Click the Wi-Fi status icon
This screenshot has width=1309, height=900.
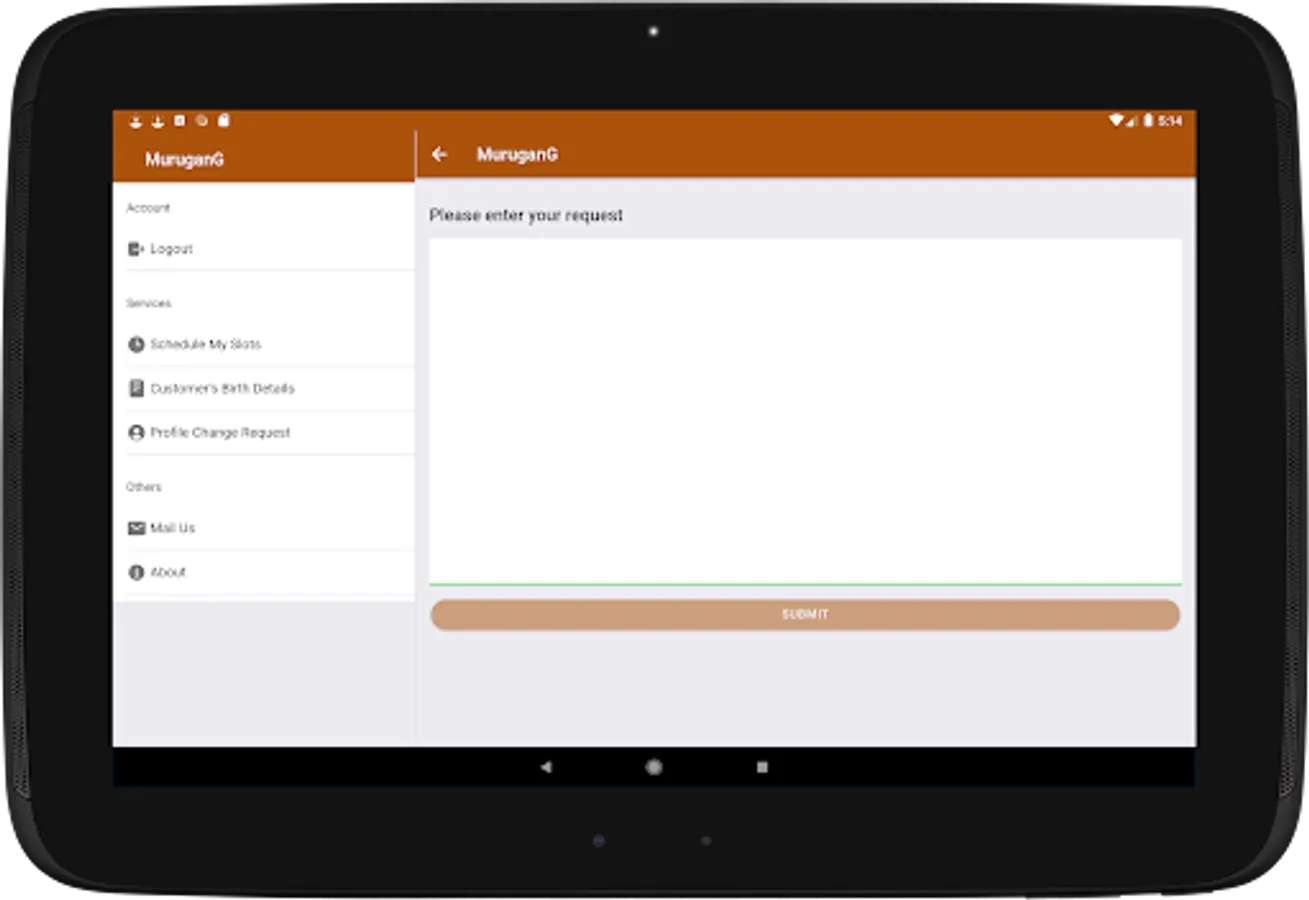[1116, 120]
